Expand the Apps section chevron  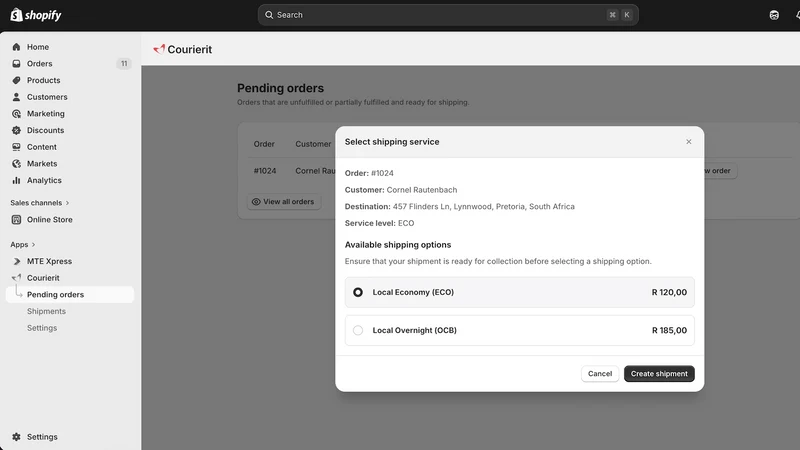pos(33,244)
